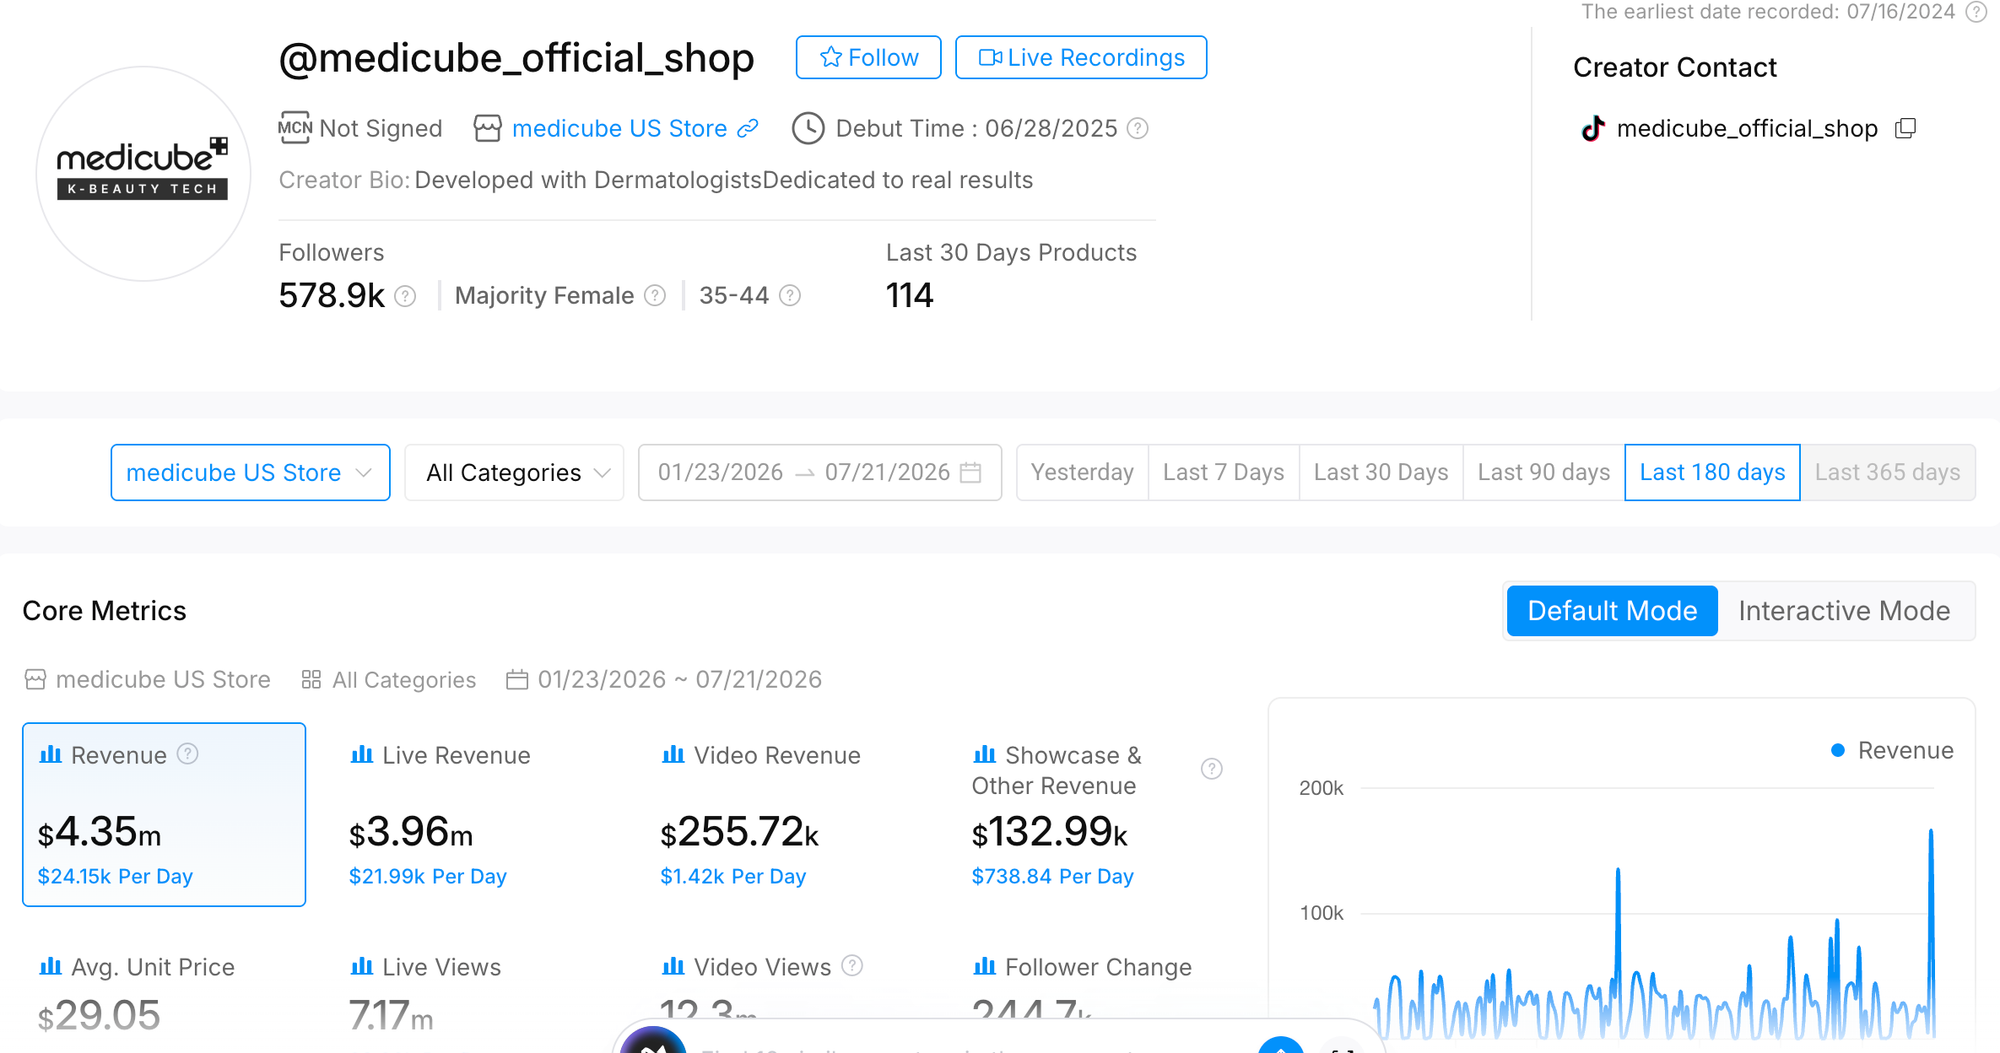Image resolution: width=2000 pixels, height=1053 pixels.
Task: Click the link chain icon beside store name
Action: 748,129
